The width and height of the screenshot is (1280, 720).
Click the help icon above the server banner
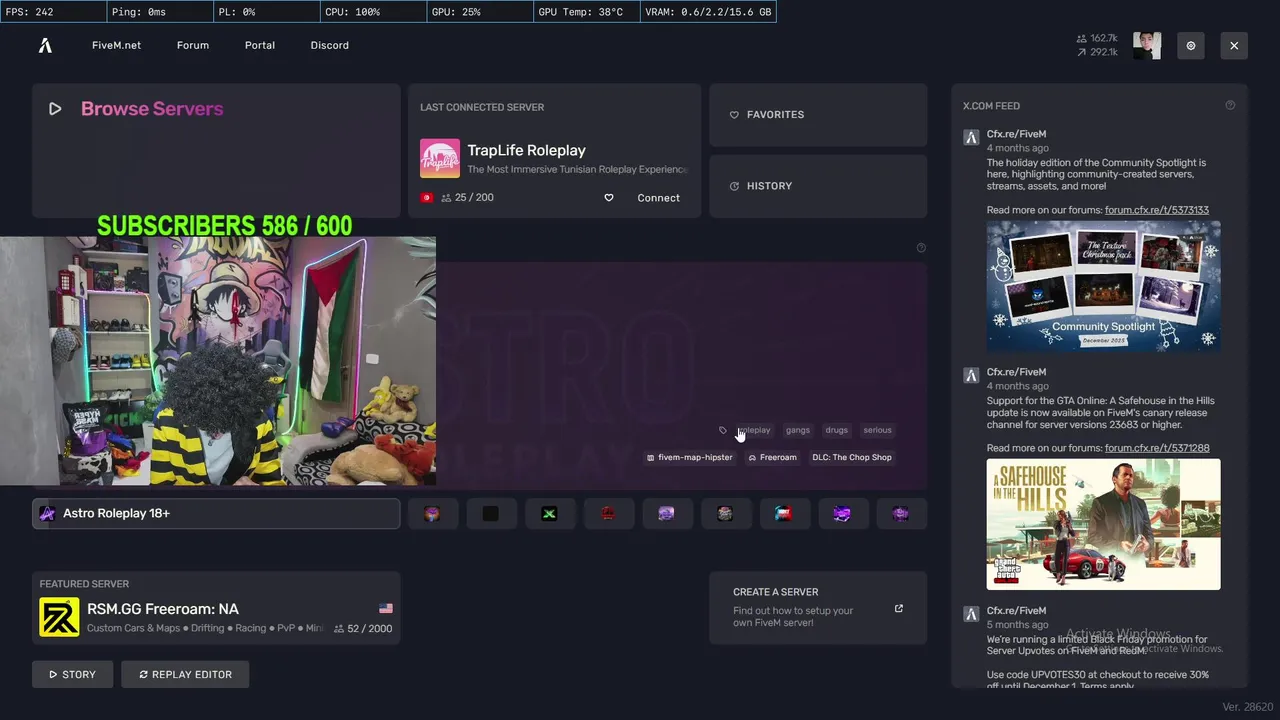tap(921, 248)
